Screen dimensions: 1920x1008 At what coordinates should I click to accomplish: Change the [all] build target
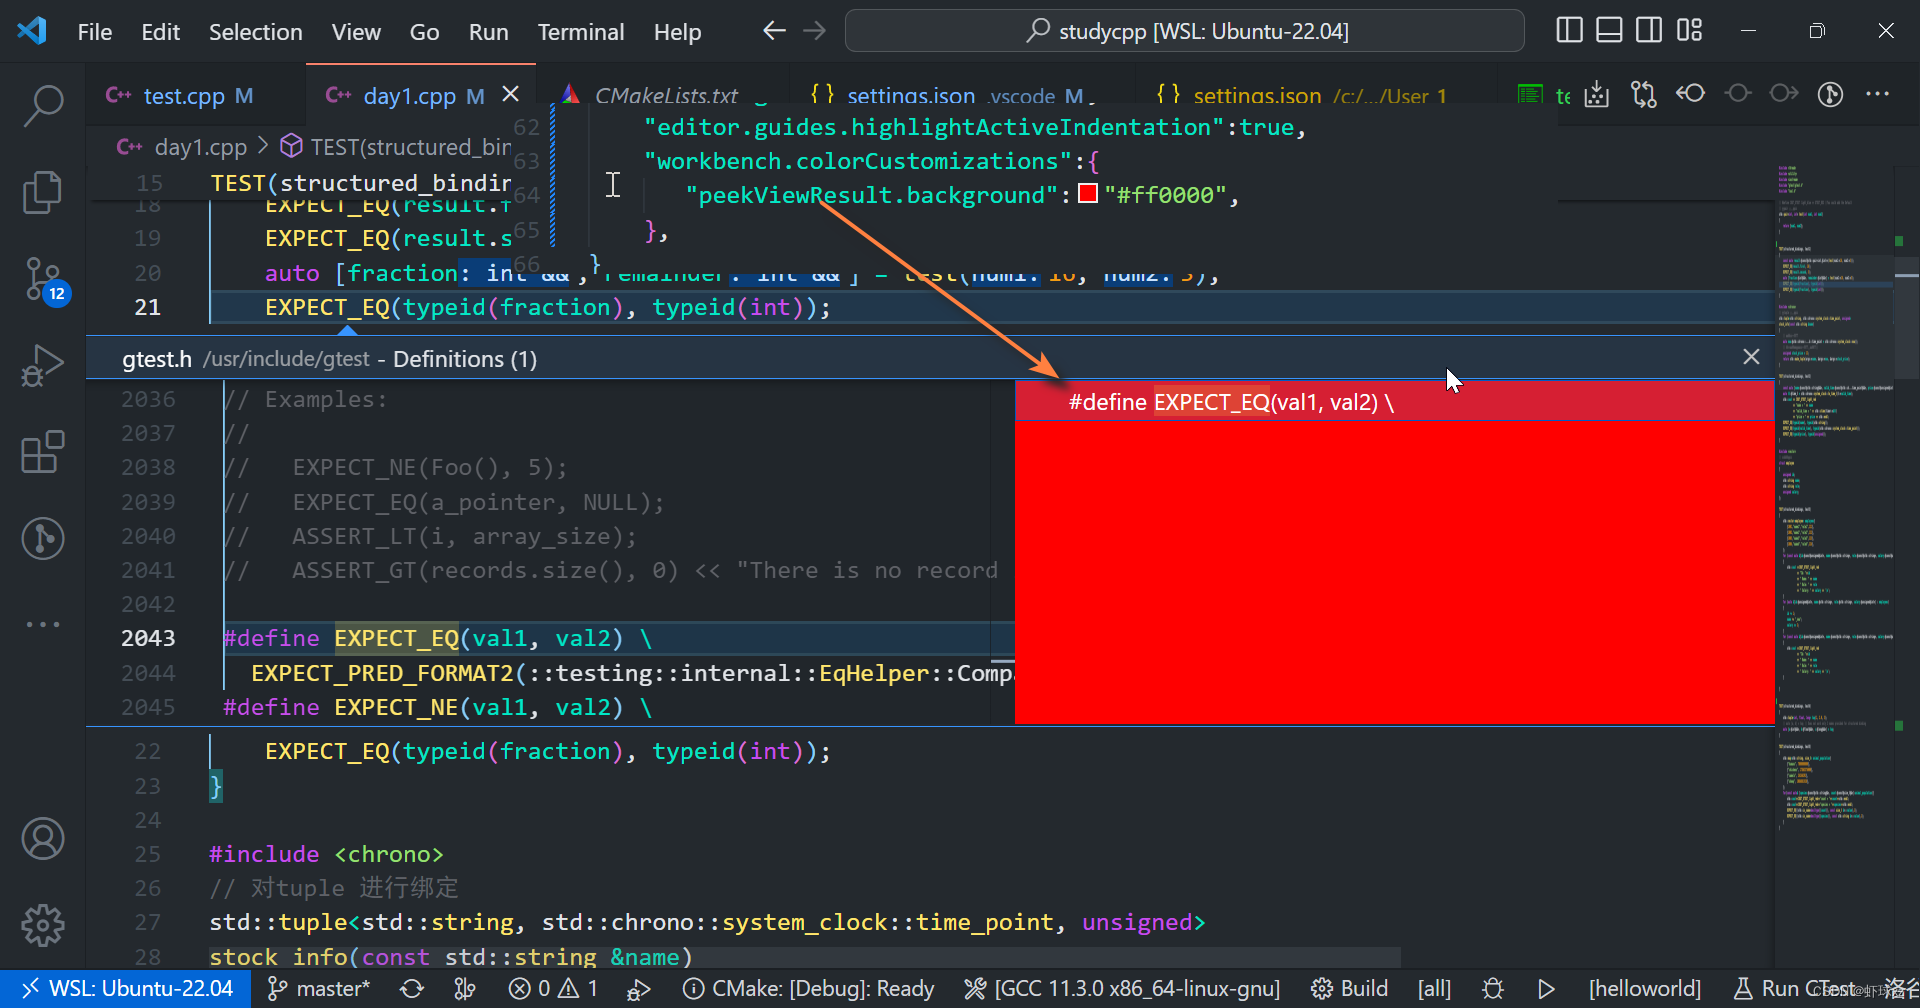point(1434,989)
